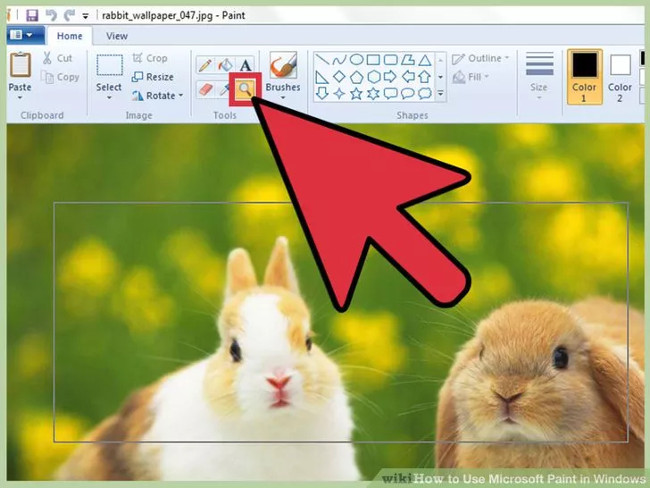Screen dimensions: 650x488
Task: Select the Magnifier tool
Action: click(245, 89)
